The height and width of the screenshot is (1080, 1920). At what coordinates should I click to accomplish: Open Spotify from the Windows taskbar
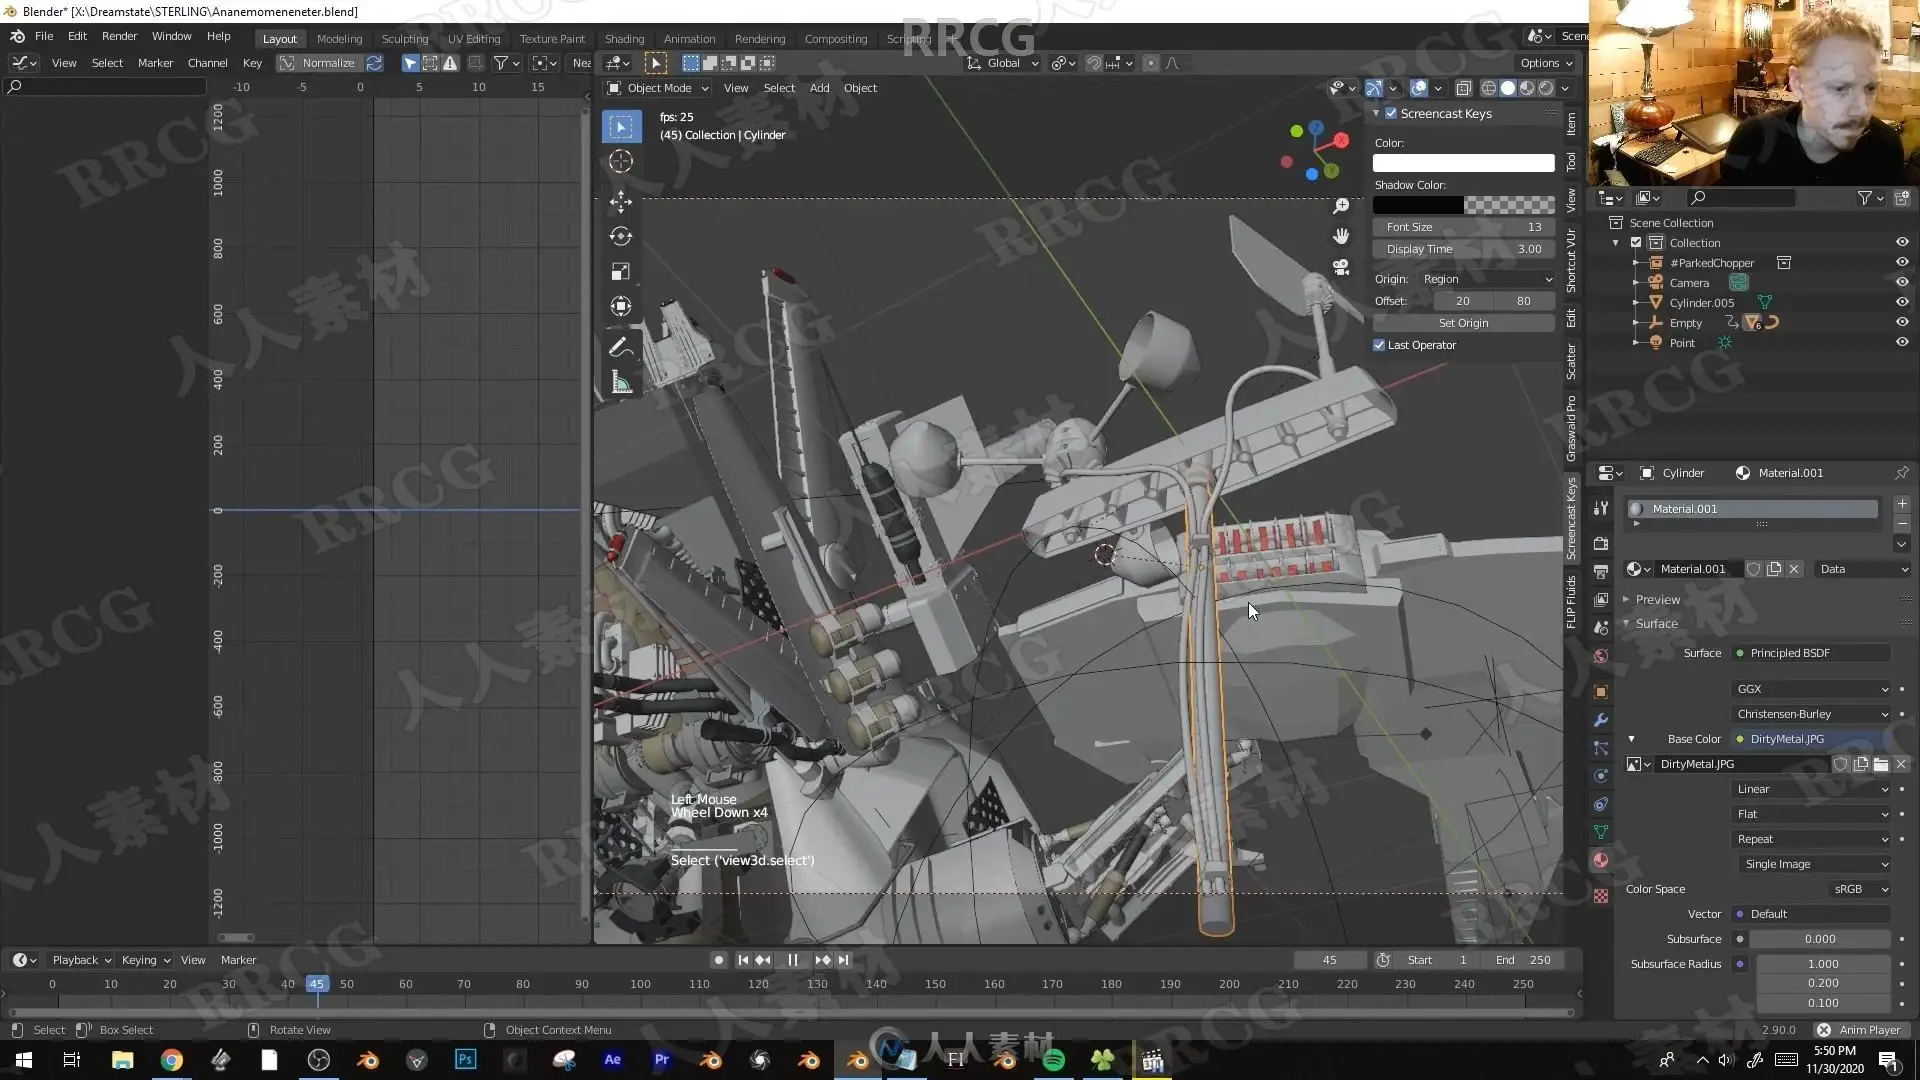(x=1053, y=1060)
